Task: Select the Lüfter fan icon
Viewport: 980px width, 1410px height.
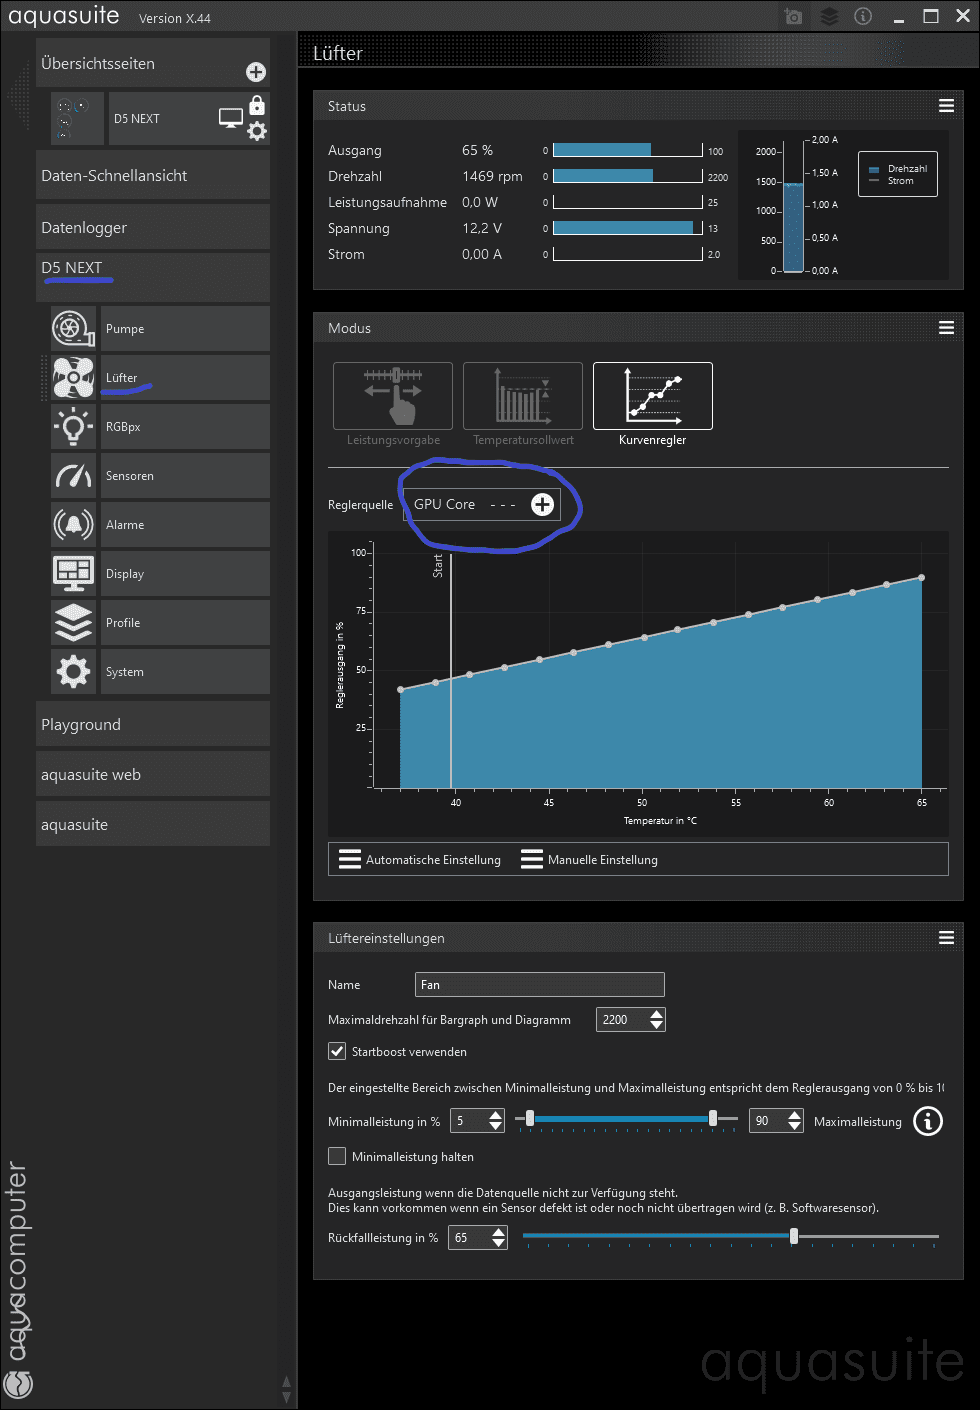Action: [x=74, y=377]
